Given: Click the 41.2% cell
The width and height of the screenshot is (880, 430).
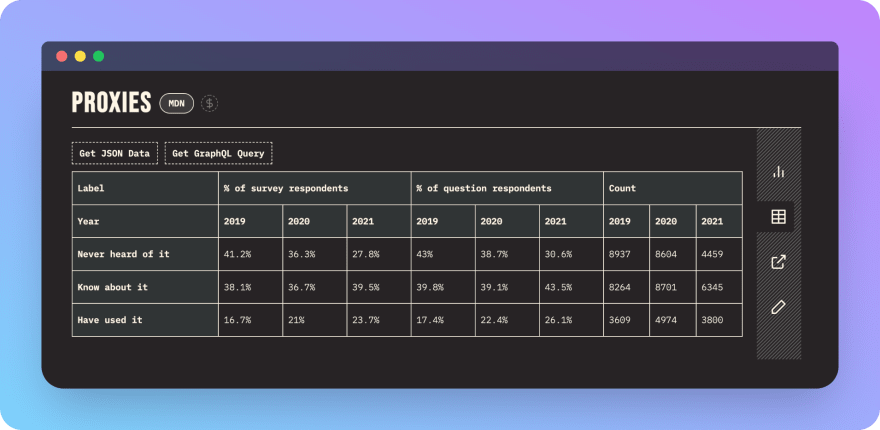Looking at the screenshot, I should [x=250, y=254].
